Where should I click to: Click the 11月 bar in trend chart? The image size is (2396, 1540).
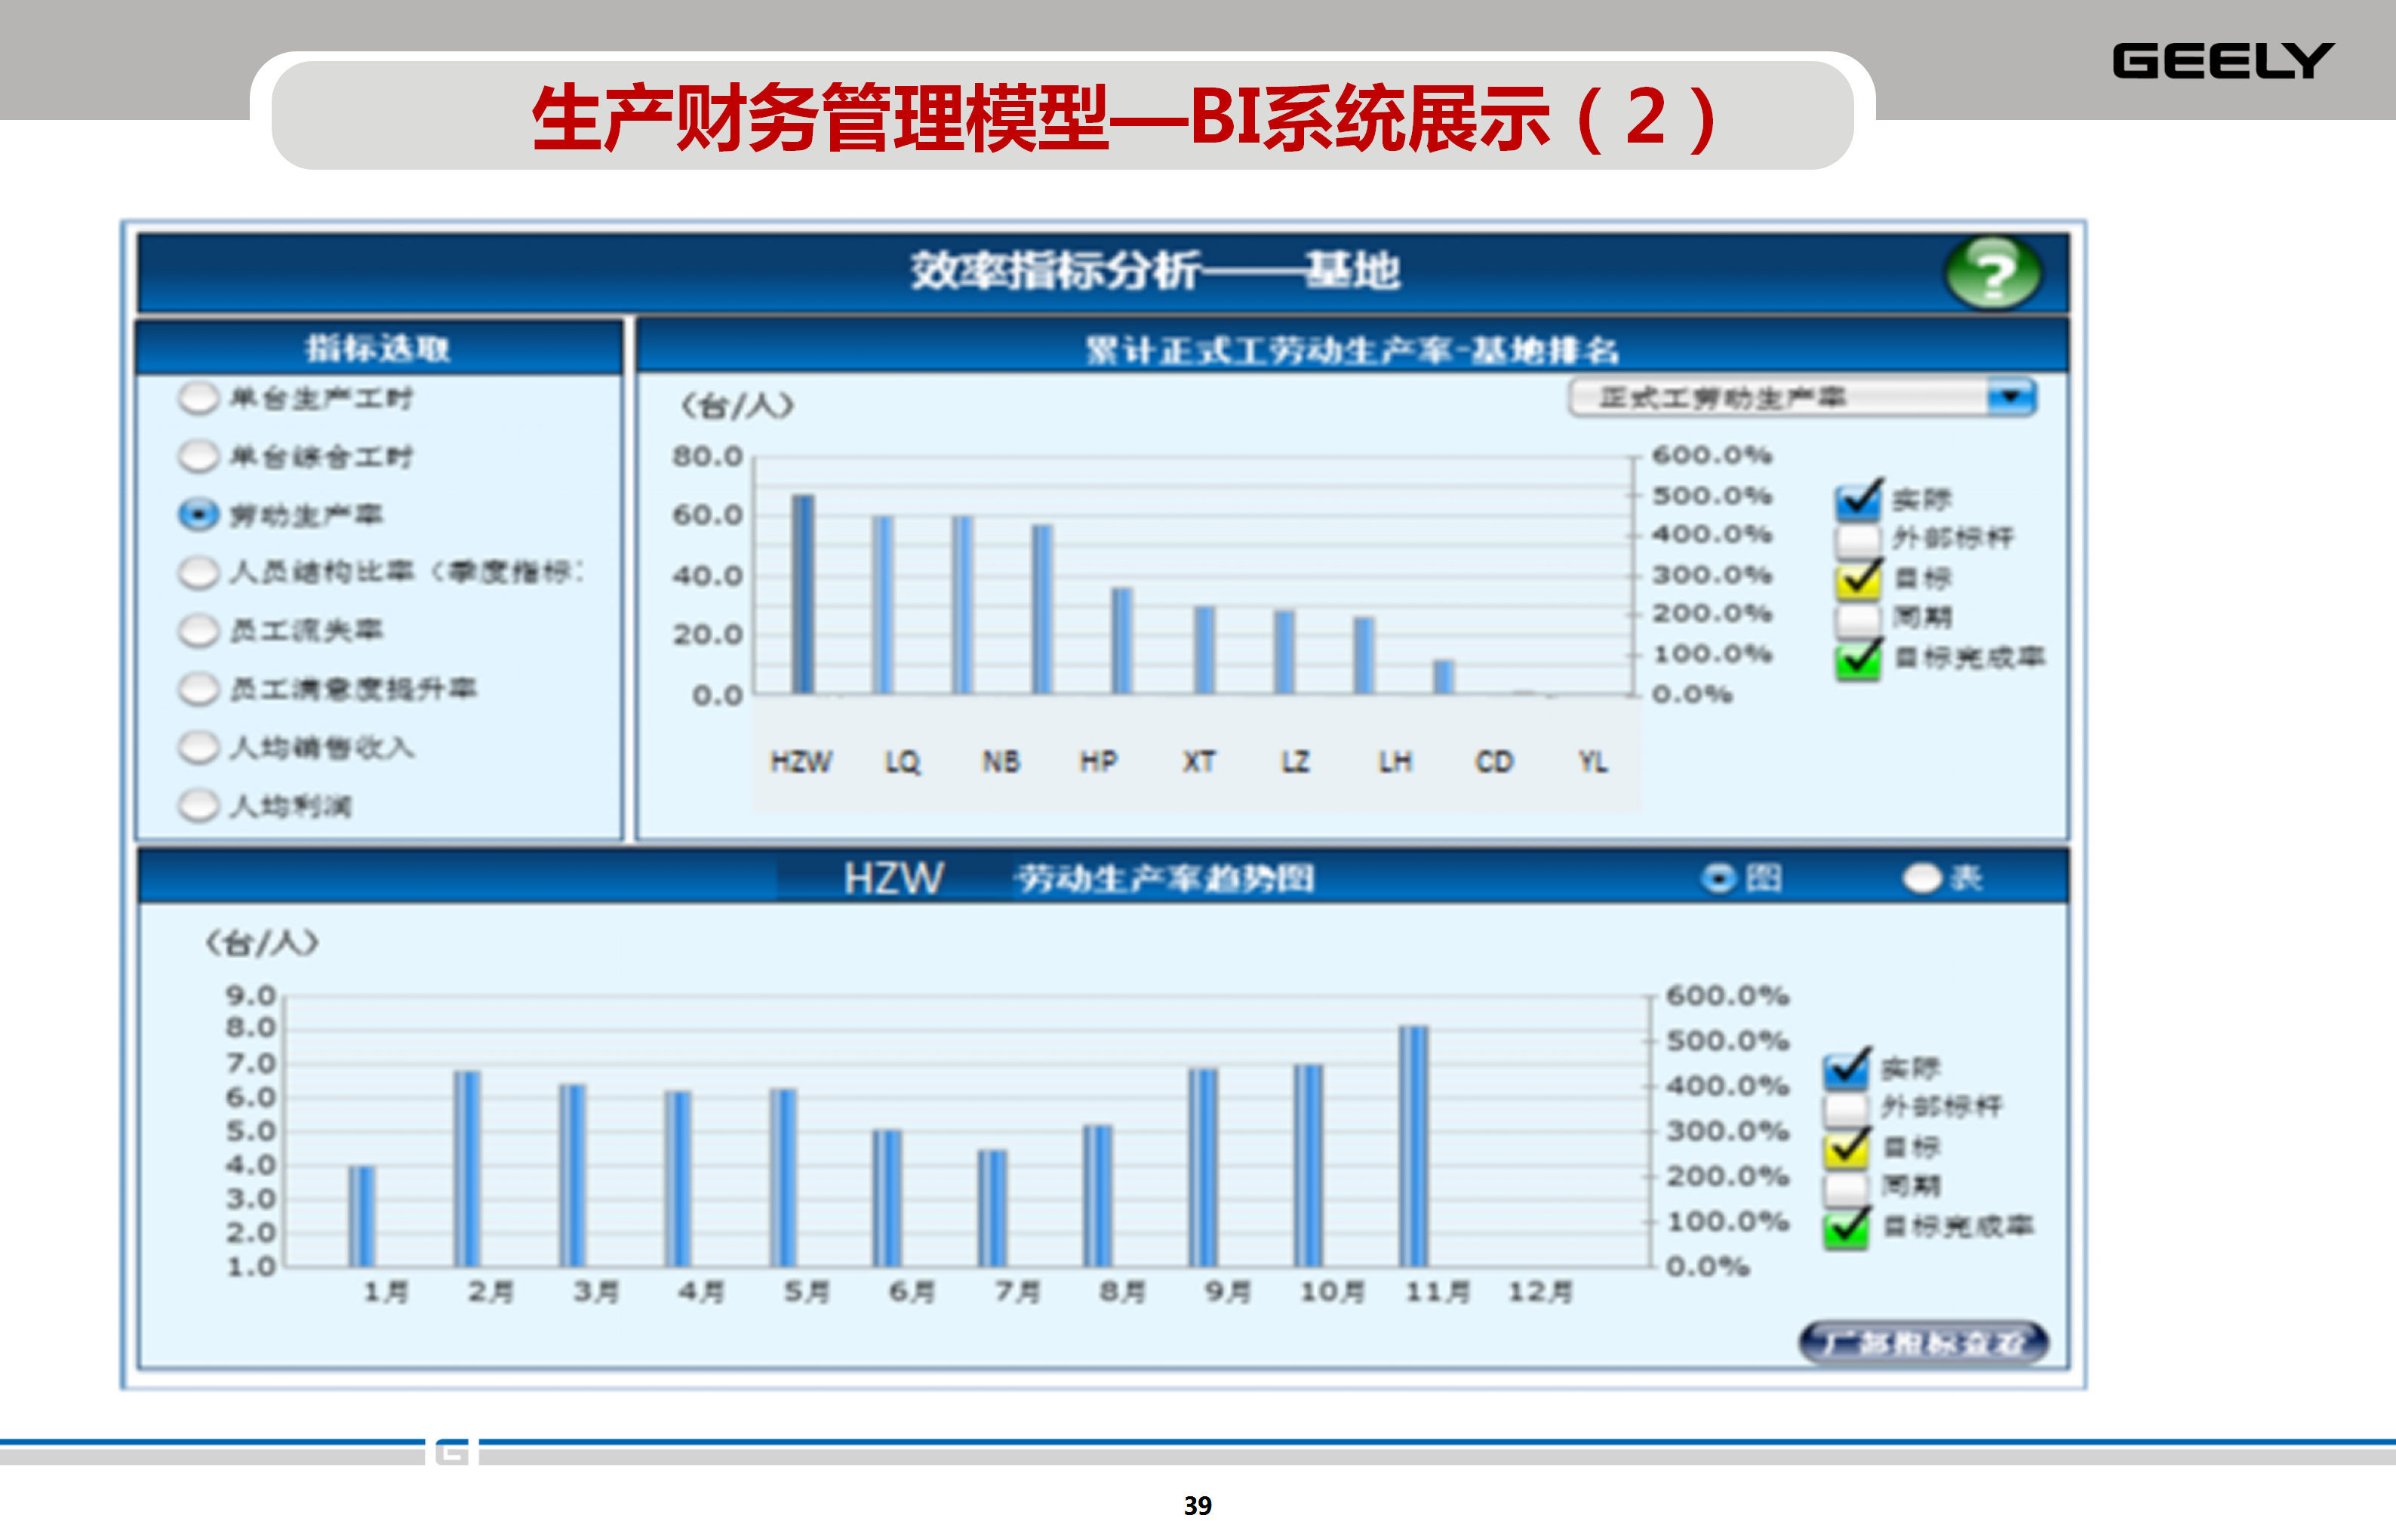click(1413, 1145)
